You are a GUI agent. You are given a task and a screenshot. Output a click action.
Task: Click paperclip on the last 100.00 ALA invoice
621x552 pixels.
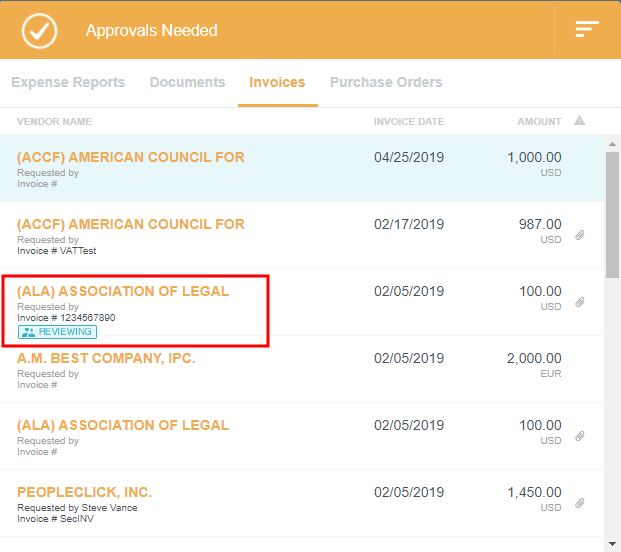580,436
